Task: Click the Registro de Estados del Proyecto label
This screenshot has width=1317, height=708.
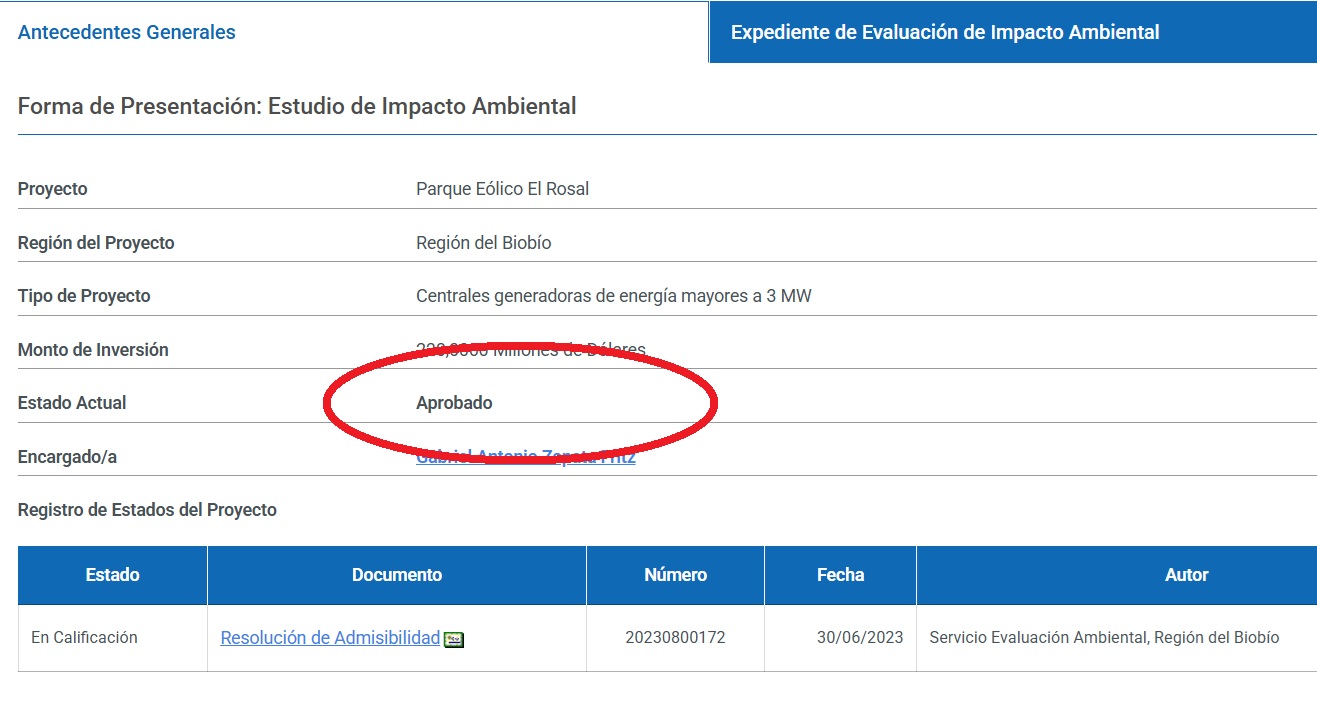Action: tap(147, 510)
